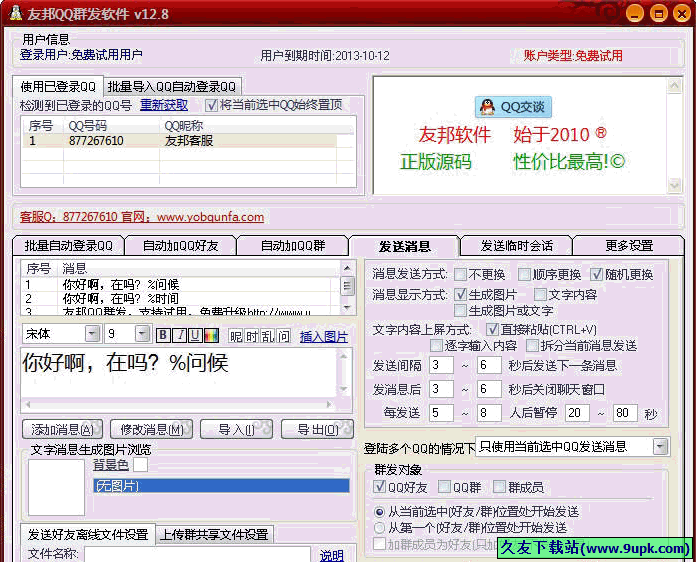
Task: Maximize the 友邦QQ群发软件 window
Action: click(x=659, y=13)
